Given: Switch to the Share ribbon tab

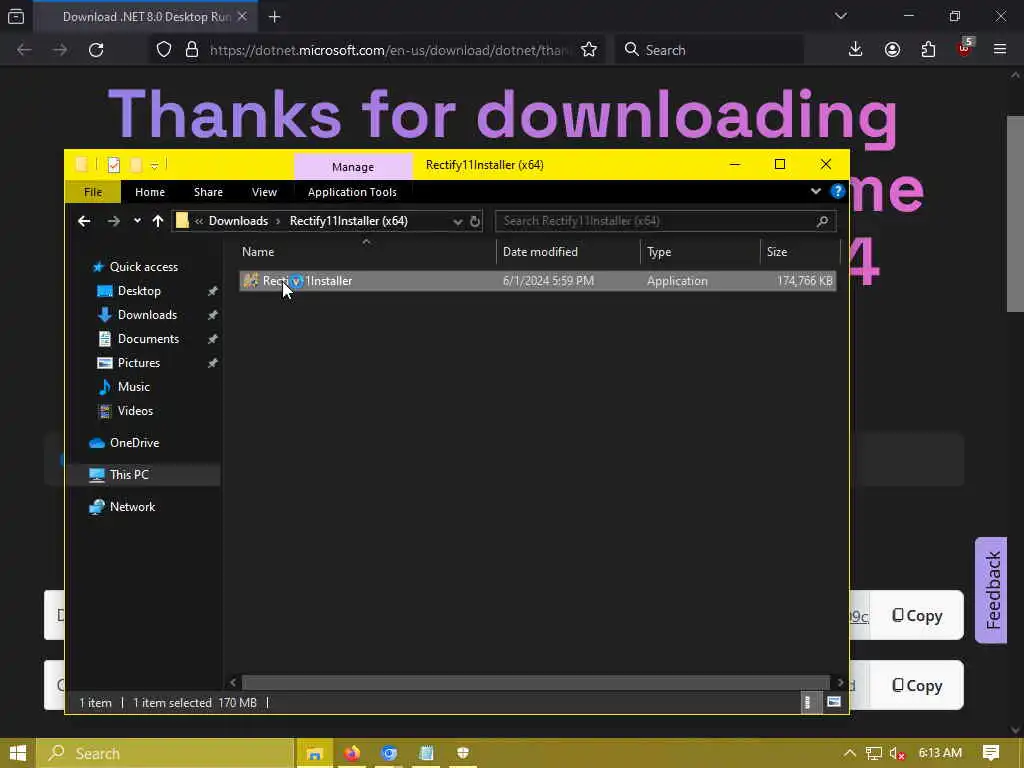Looking at the screenshot, I should tap(208, 192).
